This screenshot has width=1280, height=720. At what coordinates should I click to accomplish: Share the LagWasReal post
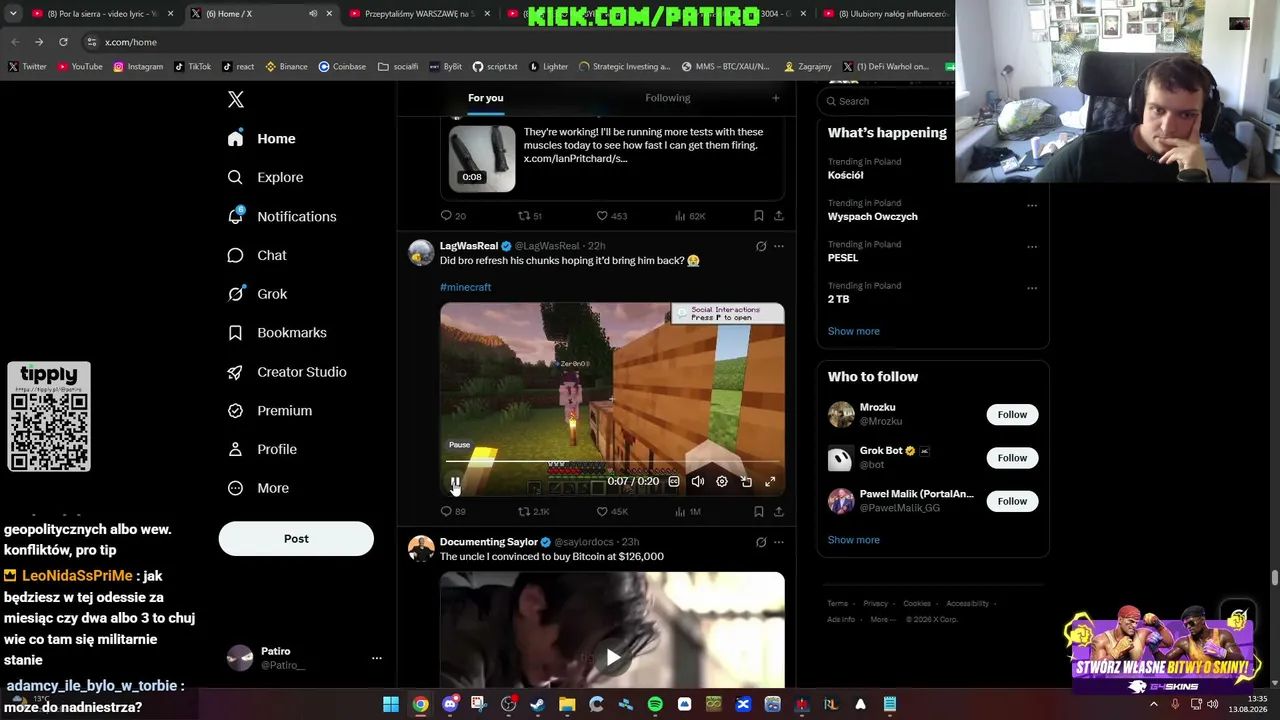[779, 511]
